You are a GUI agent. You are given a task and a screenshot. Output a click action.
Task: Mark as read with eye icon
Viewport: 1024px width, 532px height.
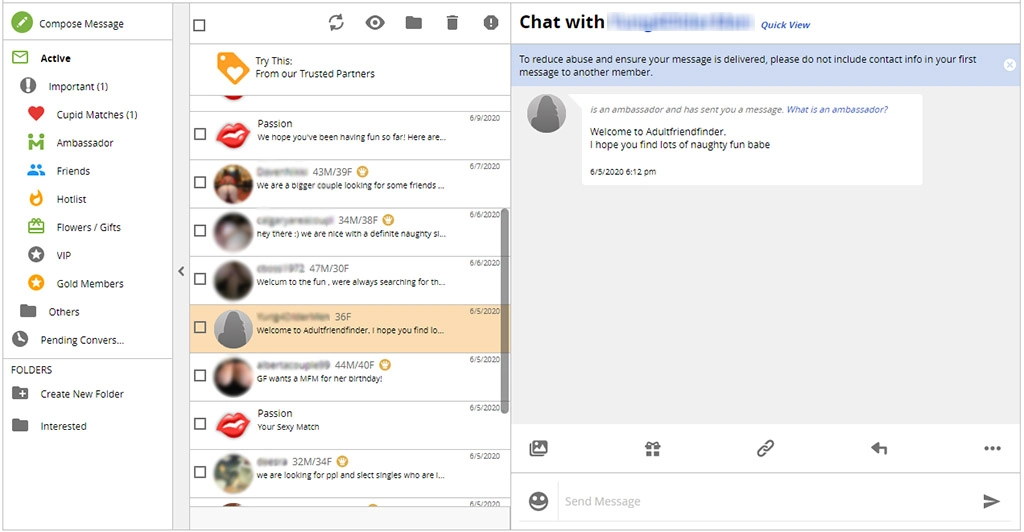pos(375,23)
